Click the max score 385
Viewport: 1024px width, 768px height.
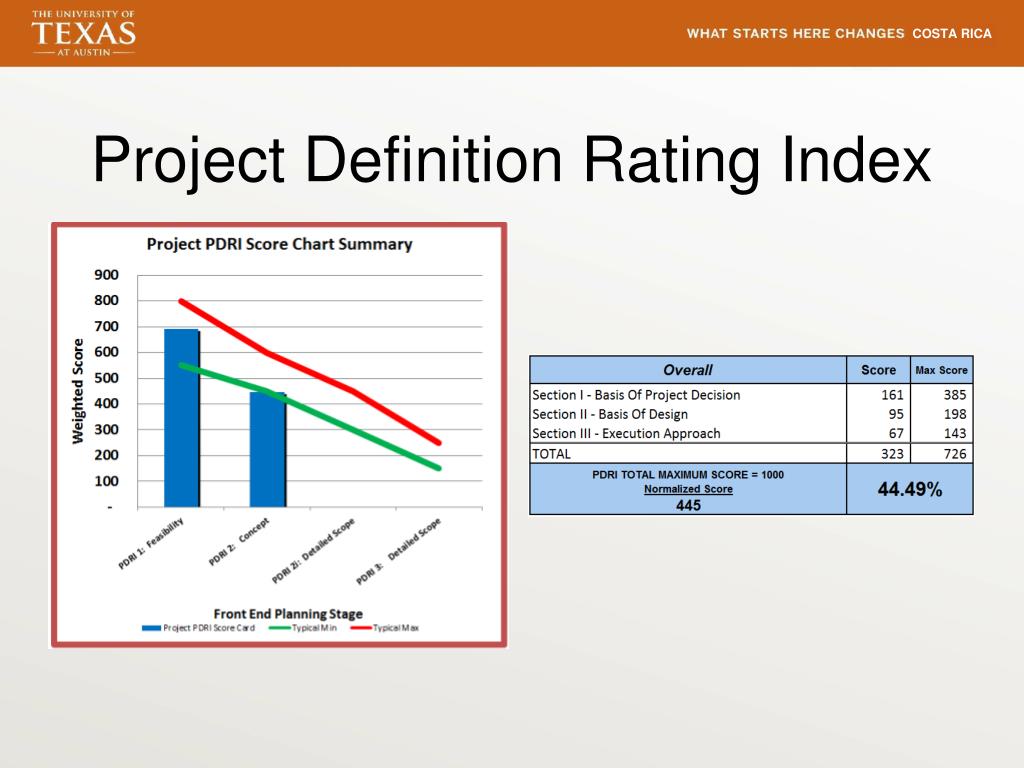(955, 395)
